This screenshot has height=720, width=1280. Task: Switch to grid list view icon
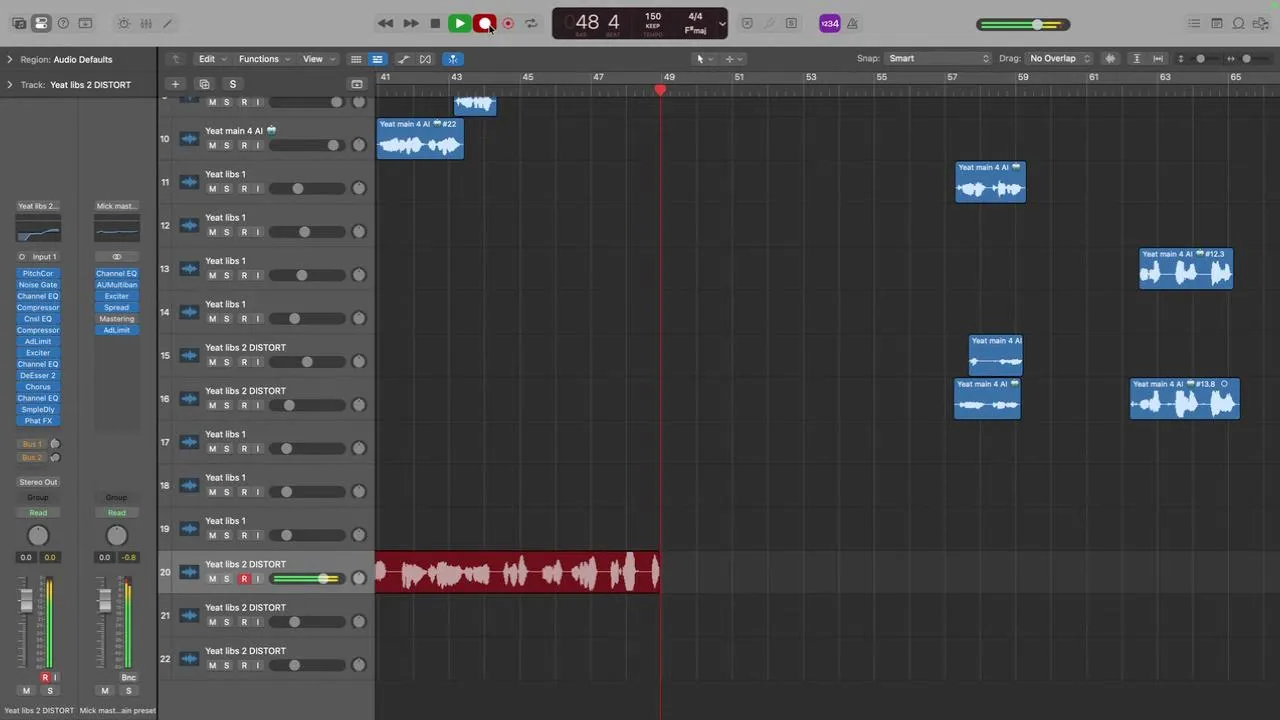(355, 59)
